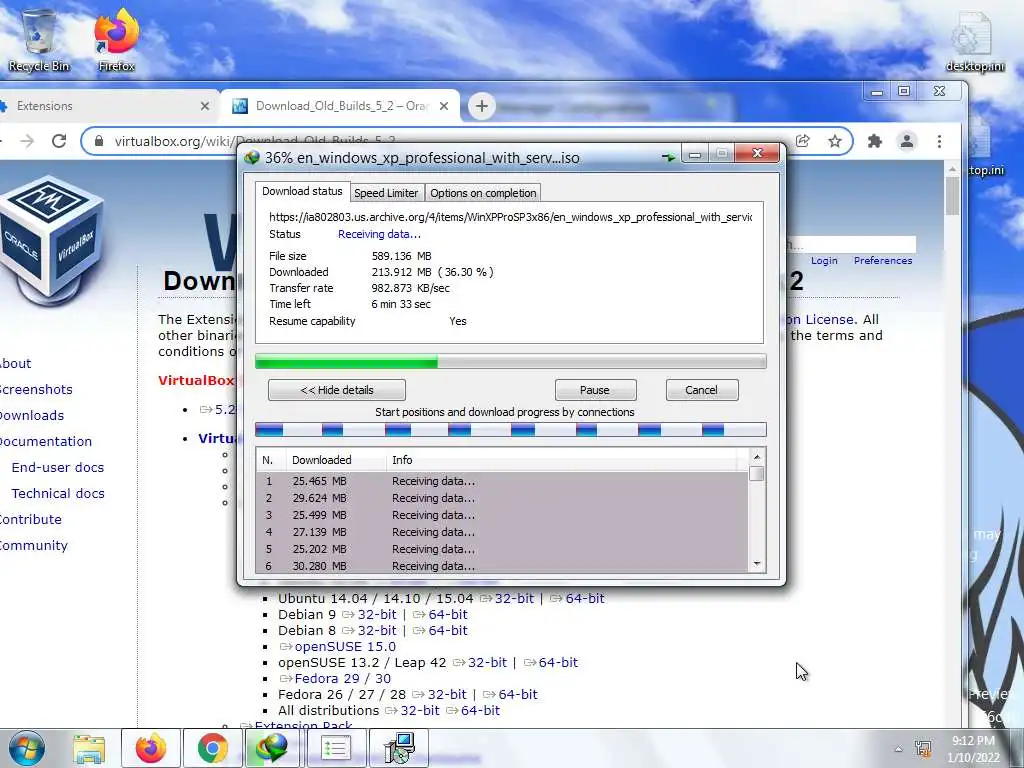The image size is (1024, 768).
Task: Open the list window taskbar icon
Action: 336,748
